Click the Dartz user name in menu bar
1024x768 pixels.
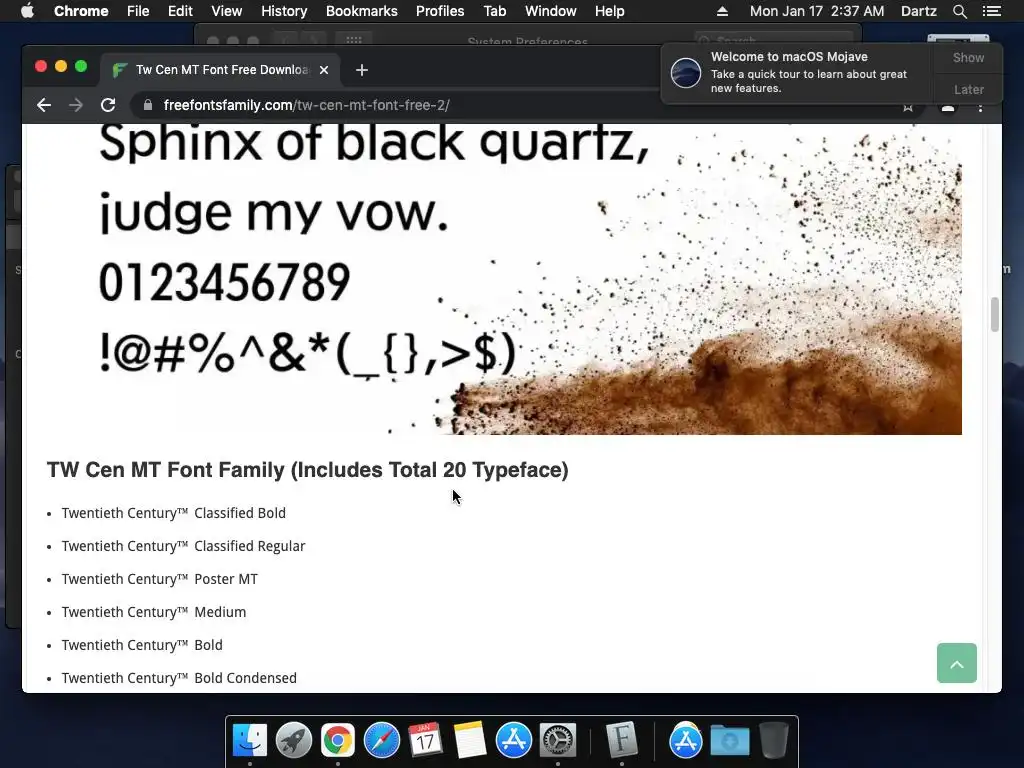(919, 11)
